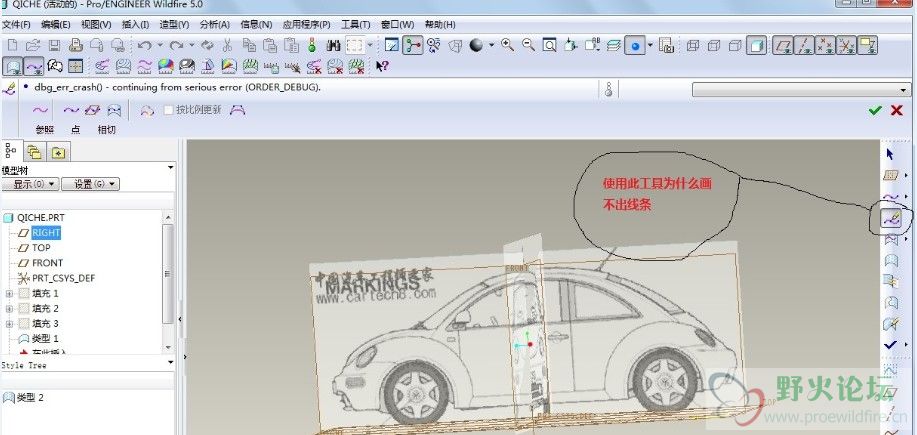Viewport: 917px width, 435px height.
Task: Select the Hidden Line display icon
Action: 713,45
